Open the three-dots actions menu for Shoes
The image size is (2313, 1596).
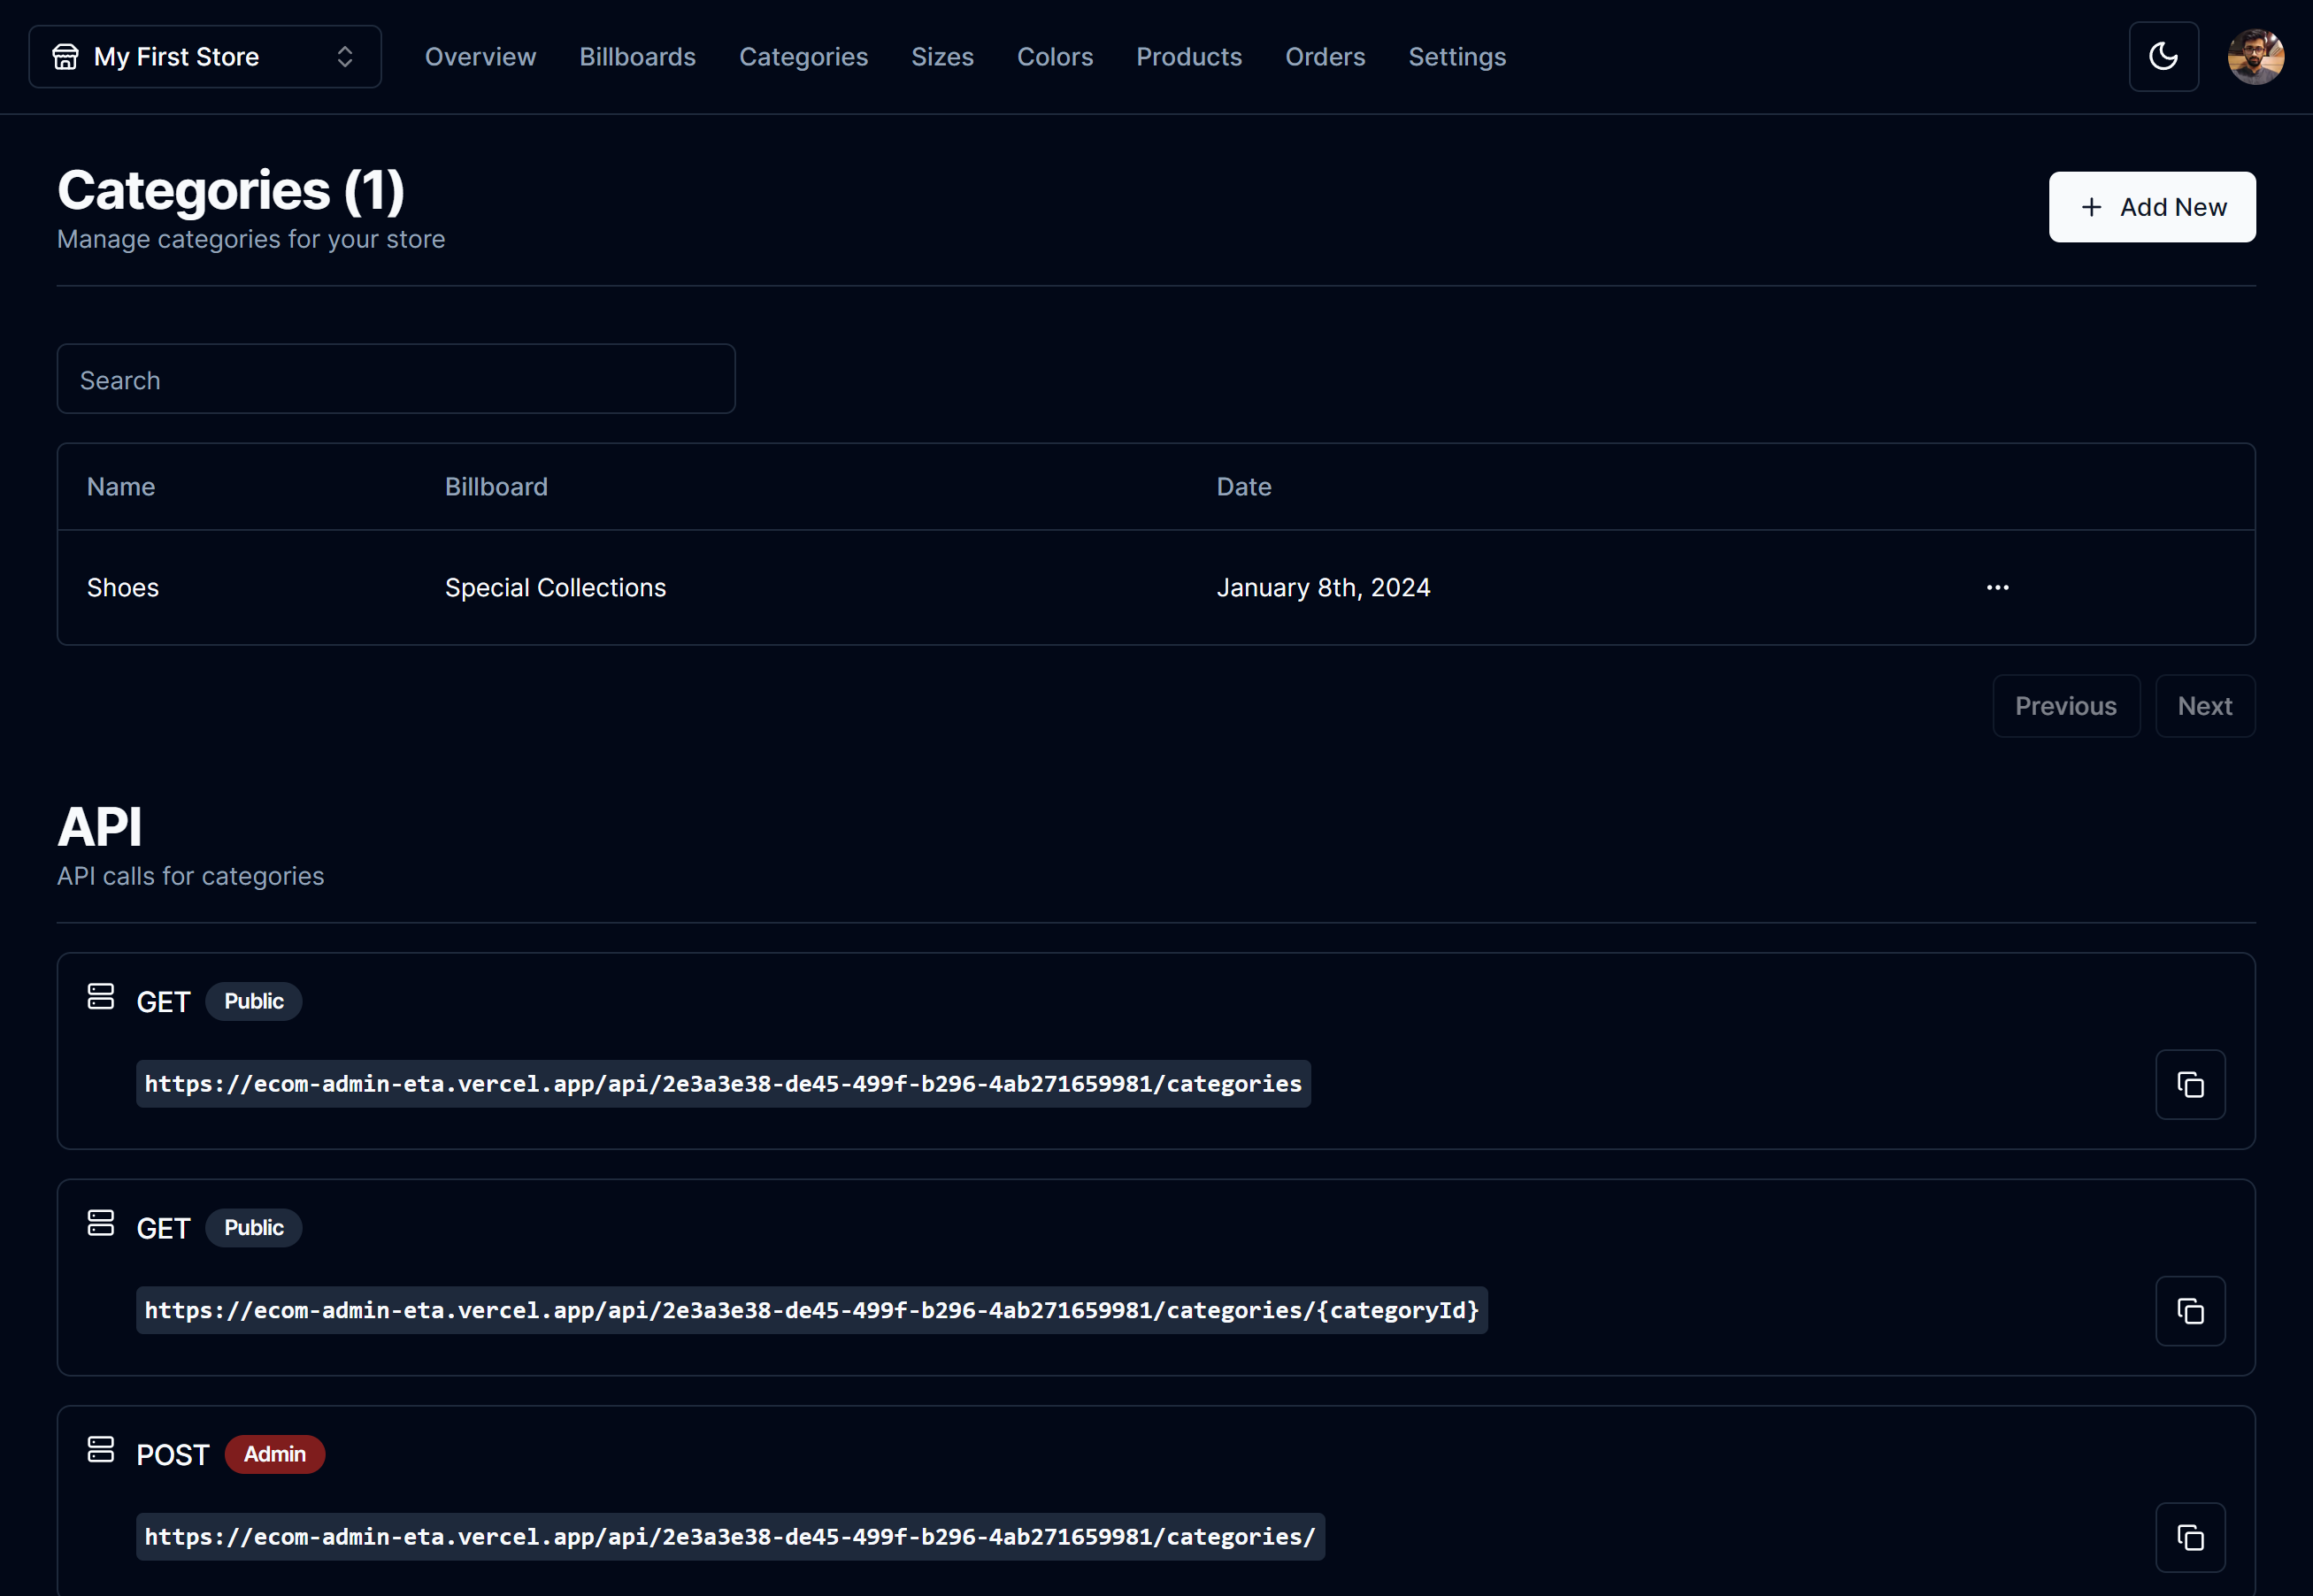click(1998, 588)
